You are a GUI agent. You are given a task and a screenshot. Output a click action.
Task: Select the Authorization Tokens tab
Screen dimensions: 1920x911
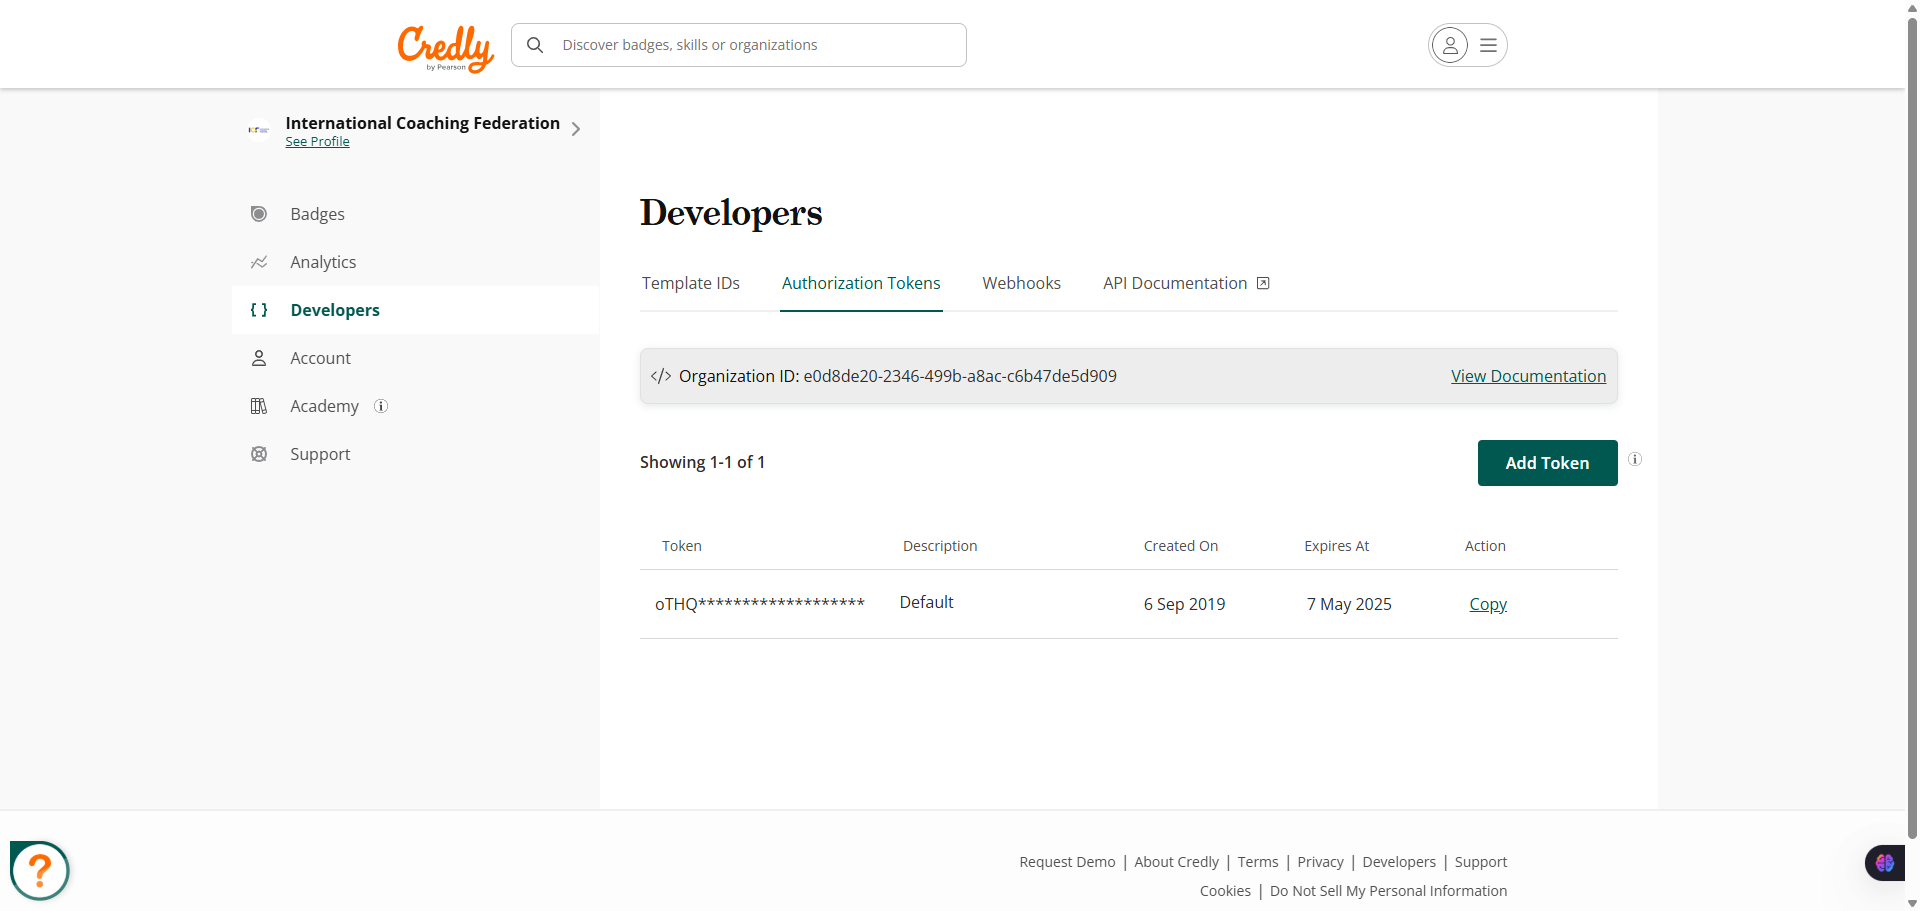click(x=861, y=283)
